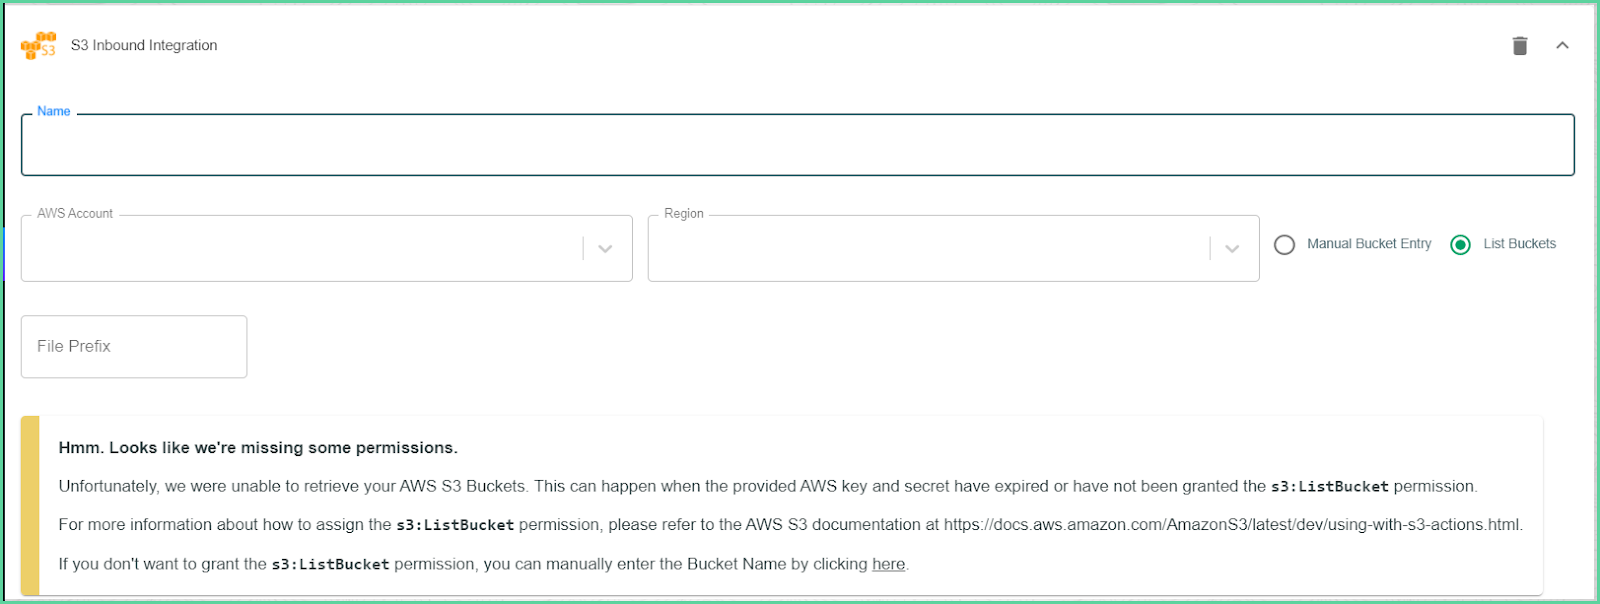Click the Manual Bucket Entry label text
The height and width of the screenshot is (604, 1600).
(x=1369, y=244)
